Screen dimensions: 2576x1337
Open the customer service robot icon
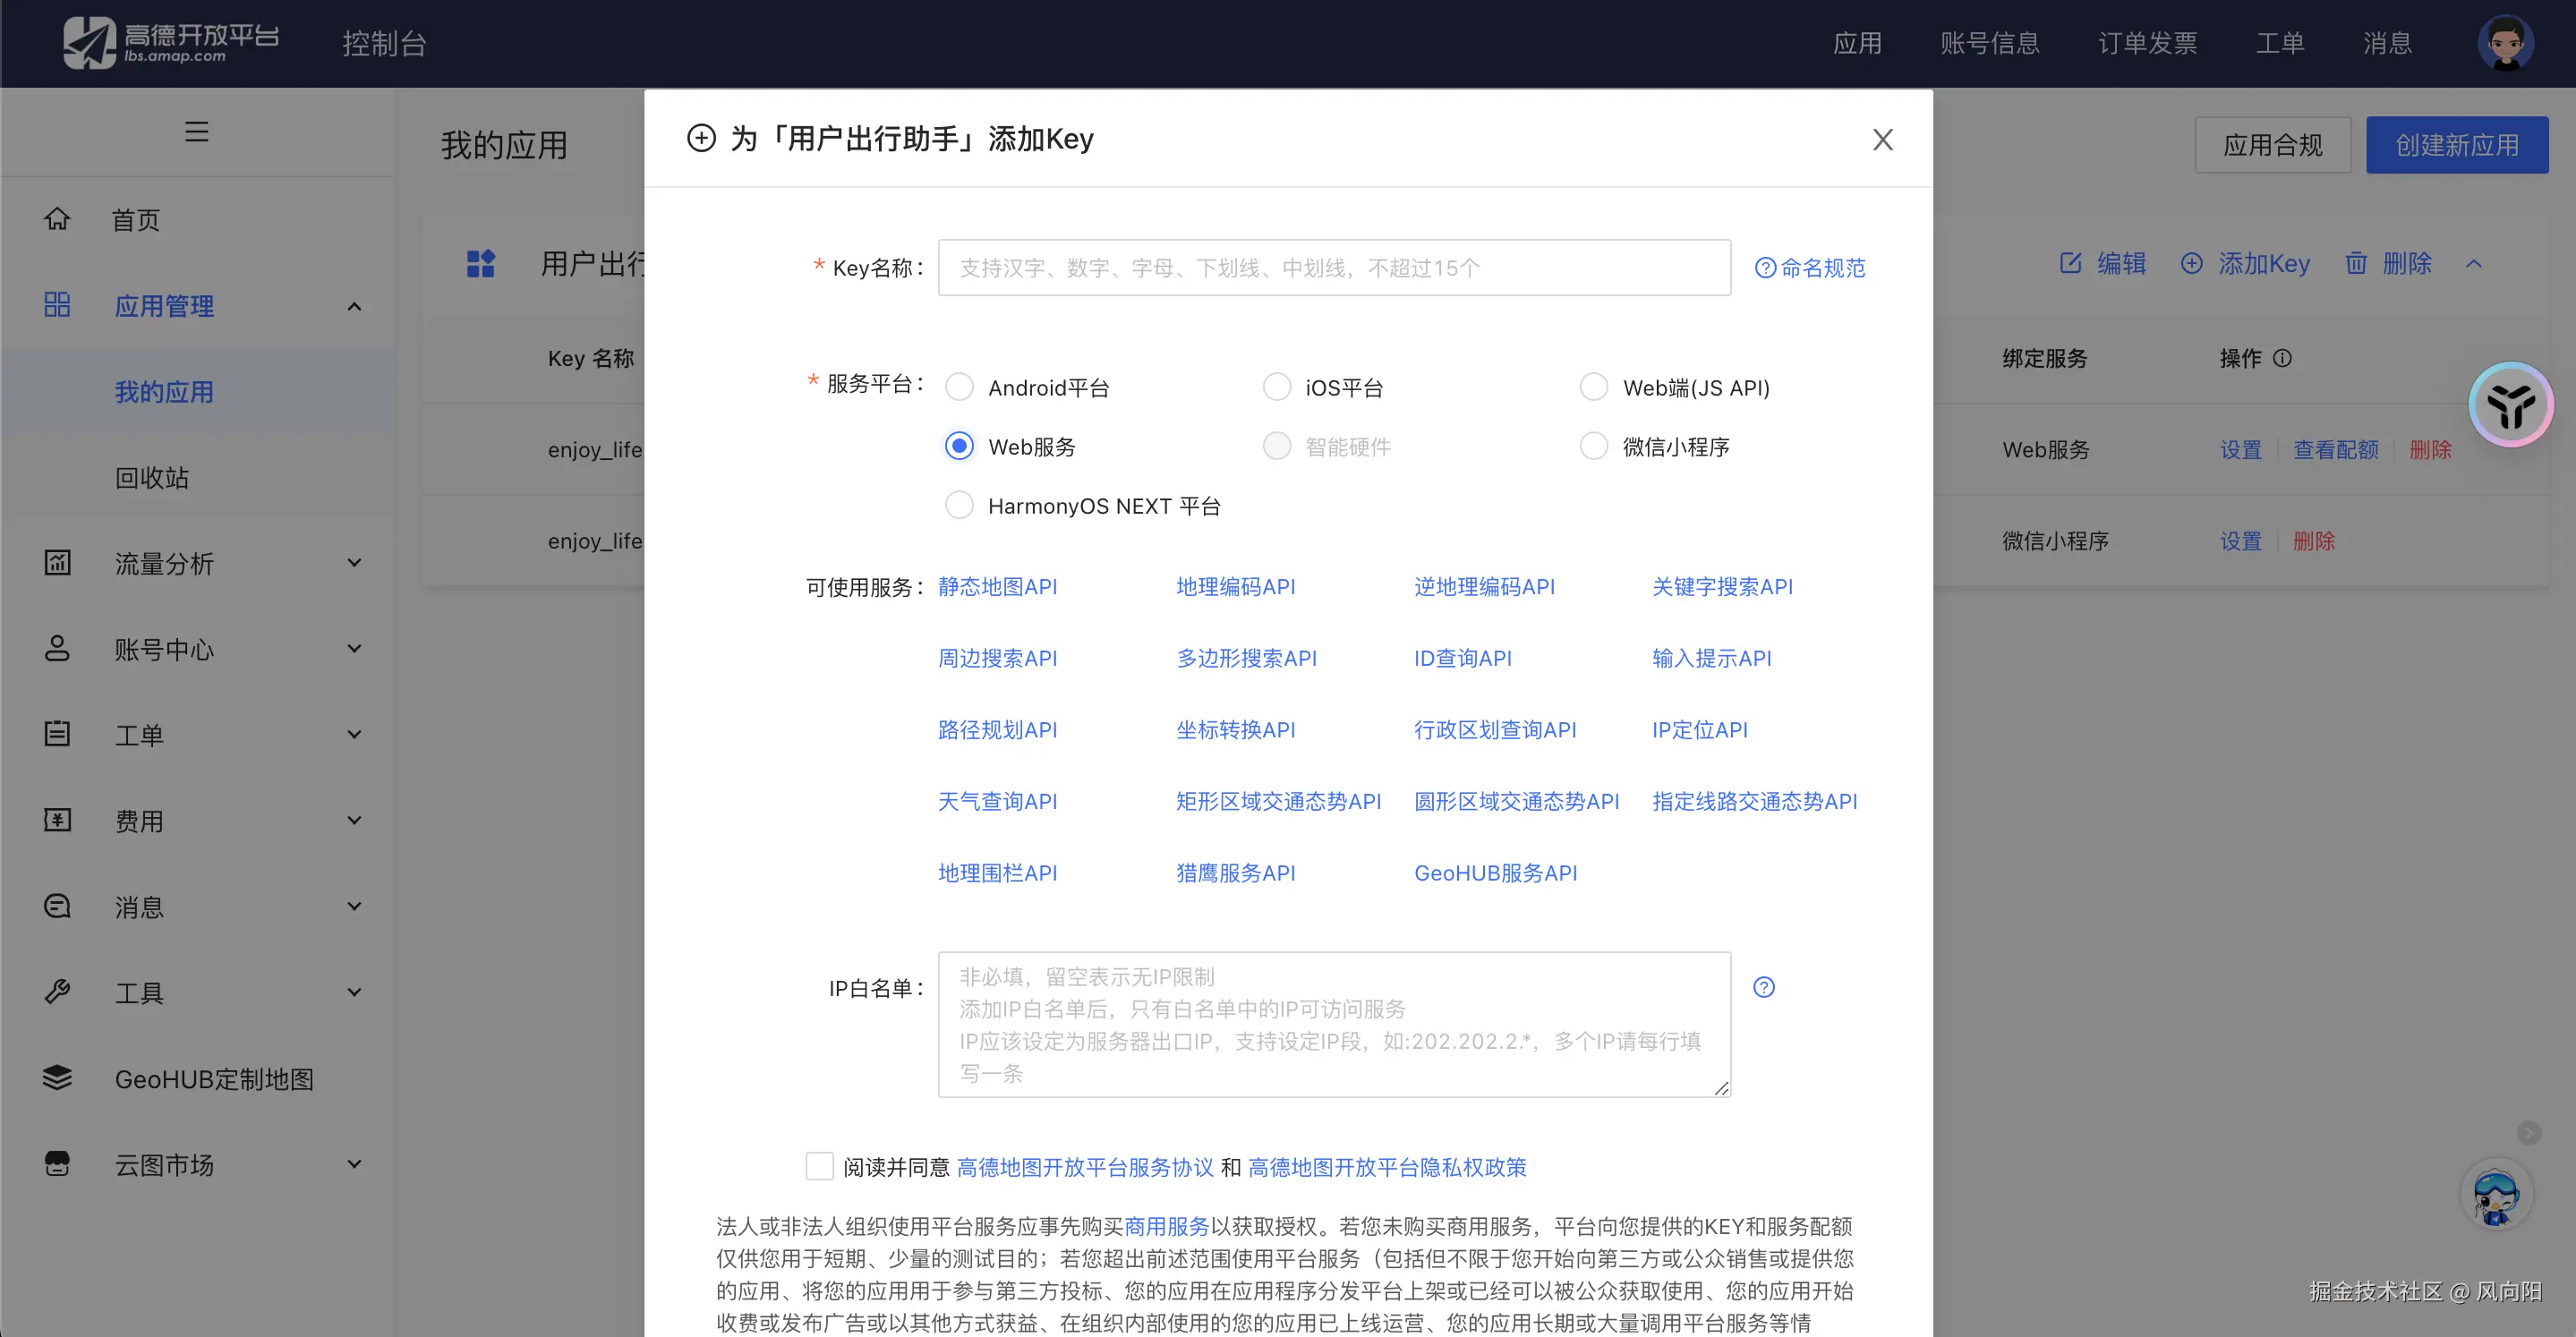coord(2496,1195)
